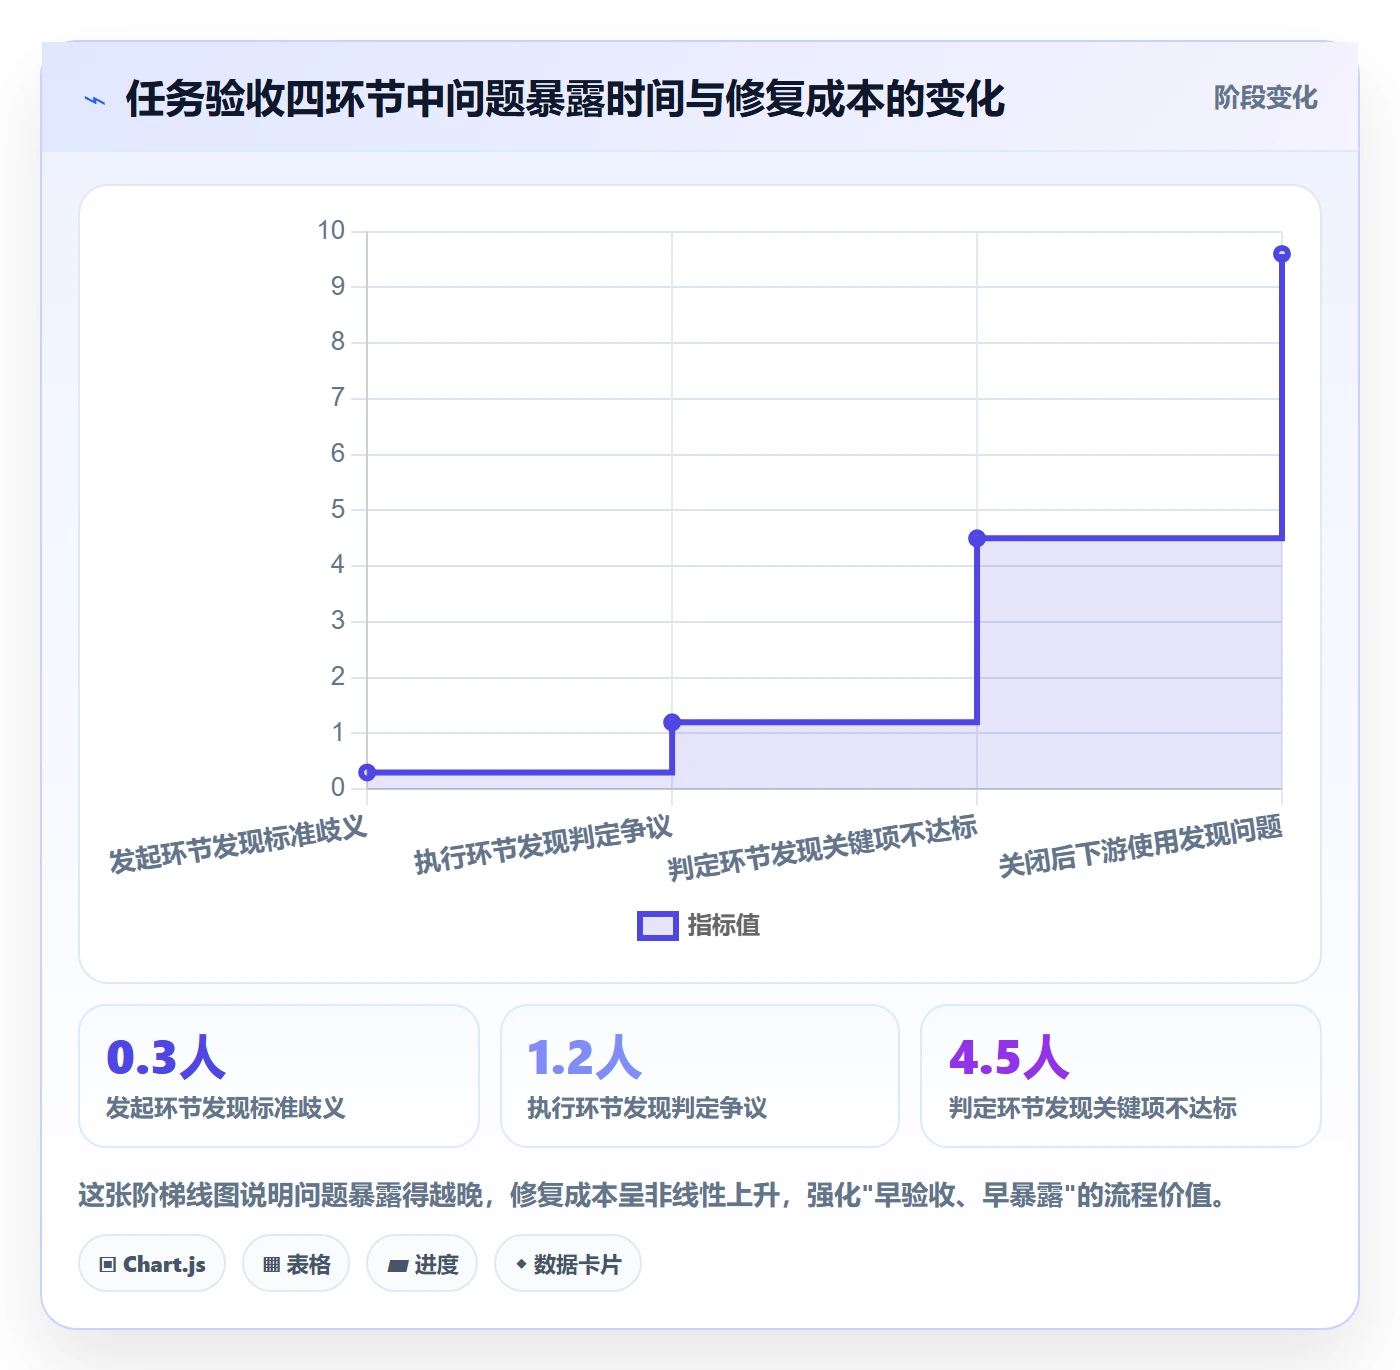Image resolution: width=1400 pixels, height=1370 pixels.
Task: Click the y-axis value 10
Action: (331, 231)
